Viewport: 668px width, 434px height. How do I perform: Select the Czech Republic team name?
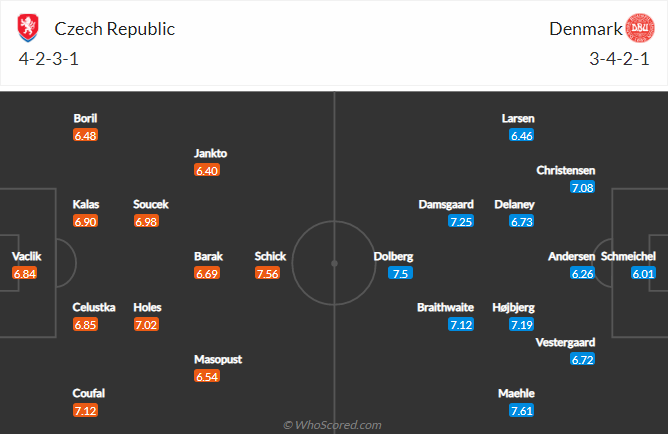114,29
